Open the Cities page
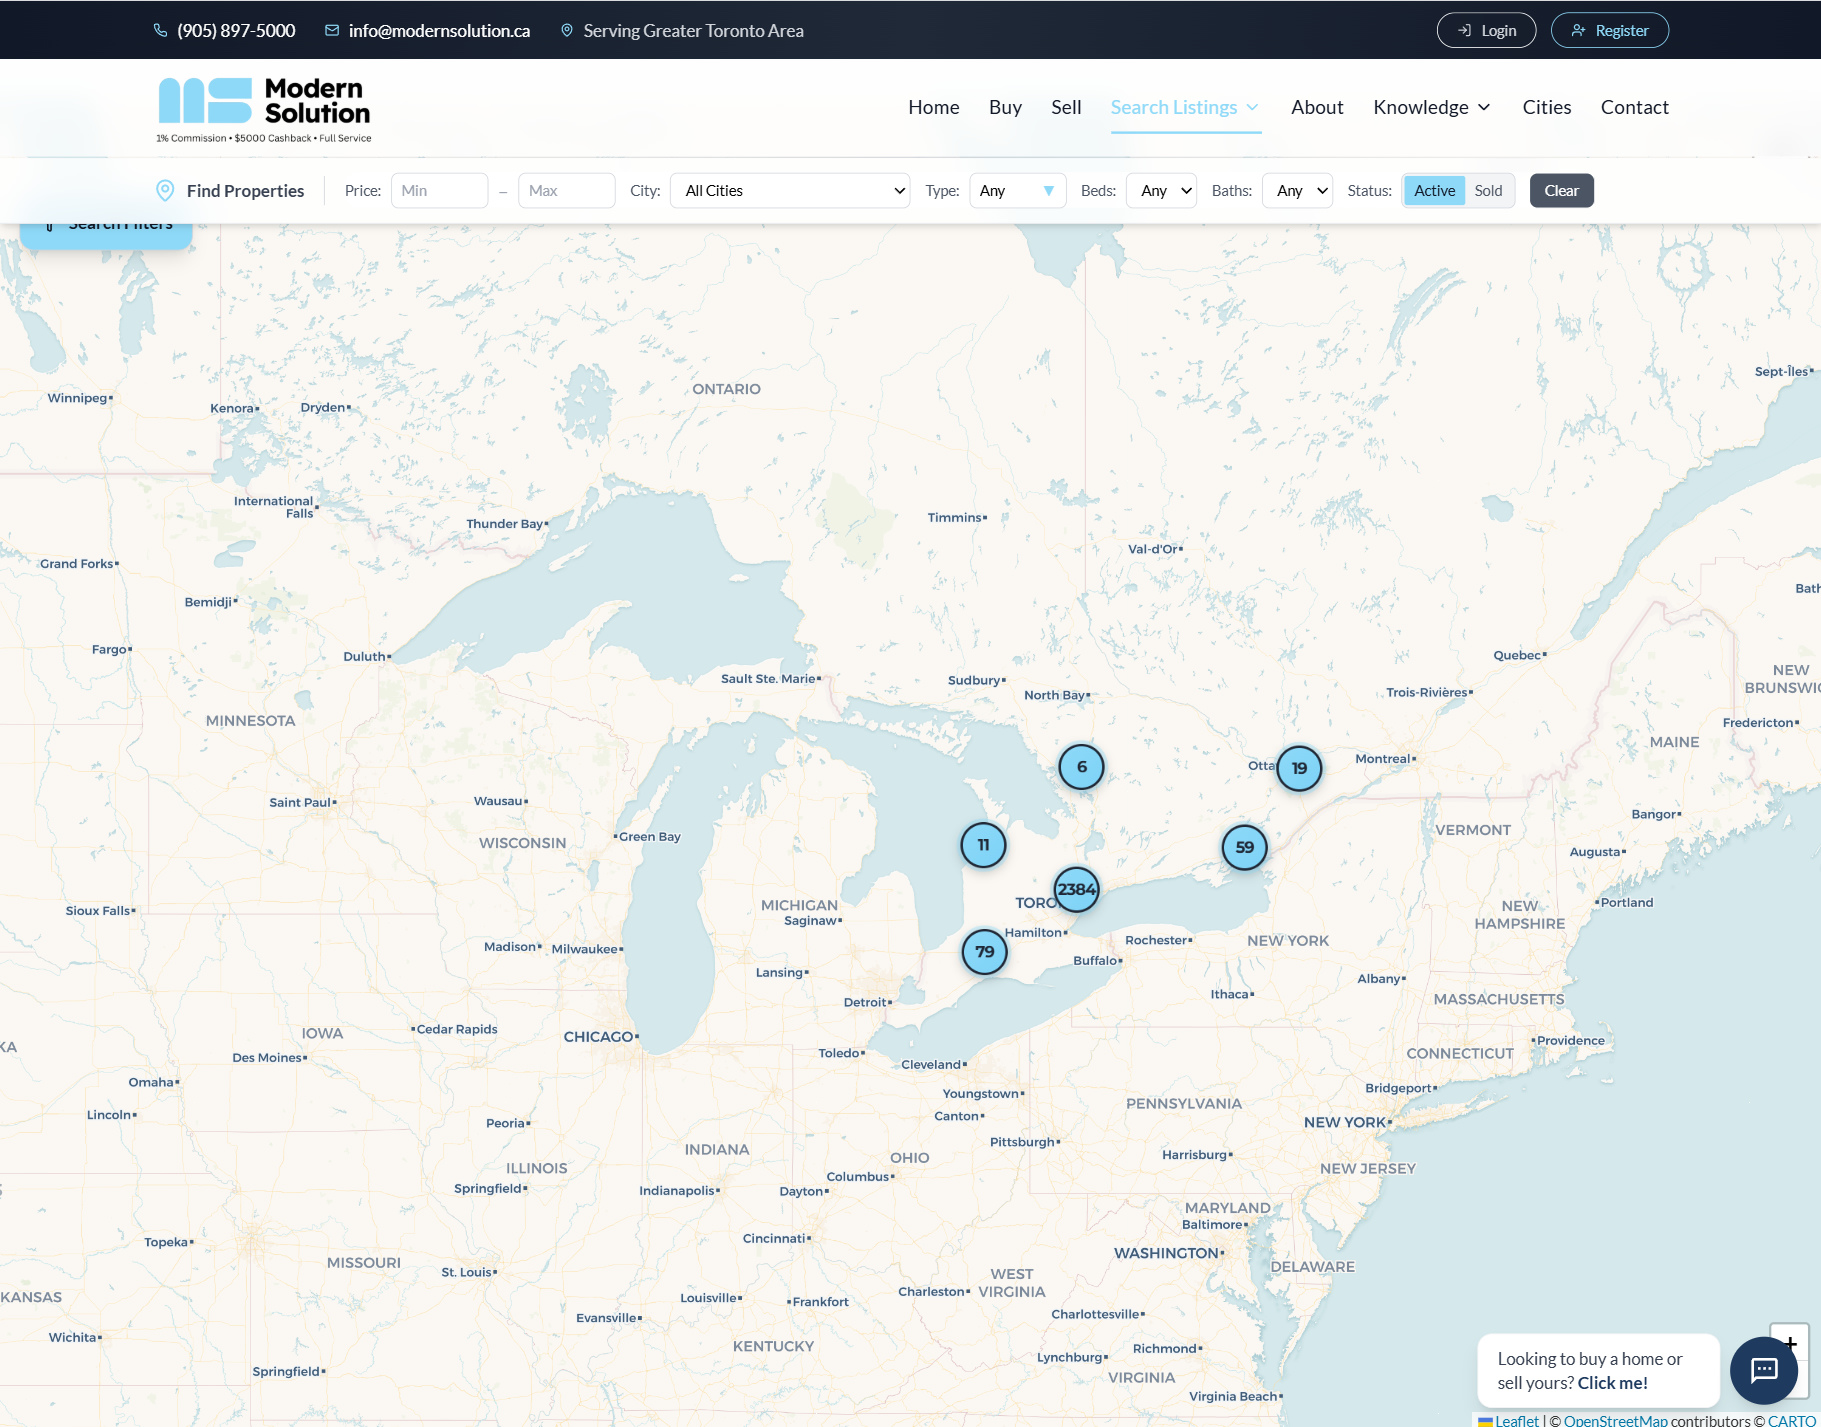 (x=1546, y=107)
